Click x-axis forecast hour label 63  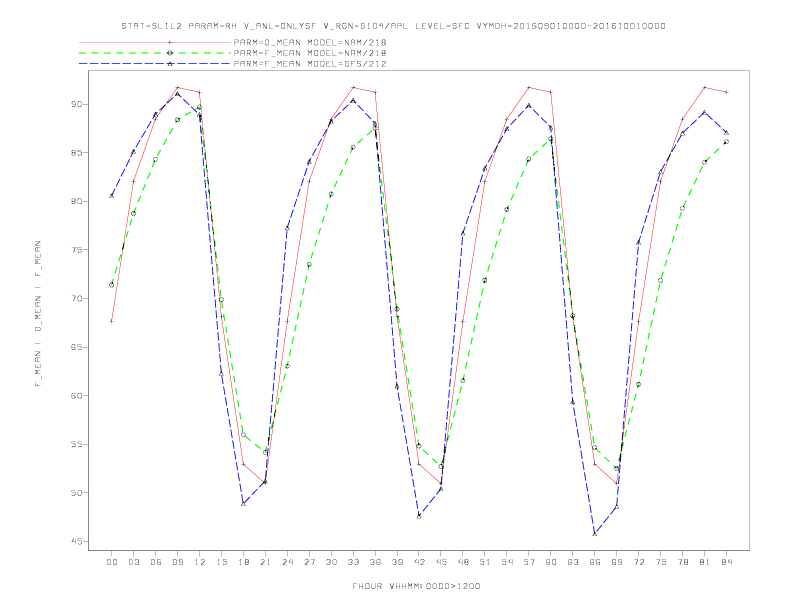573,562
